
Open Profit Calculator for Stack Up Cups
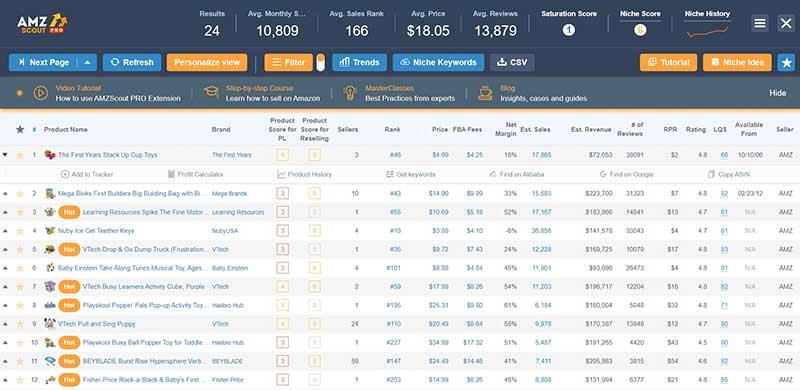pos(195,175)
